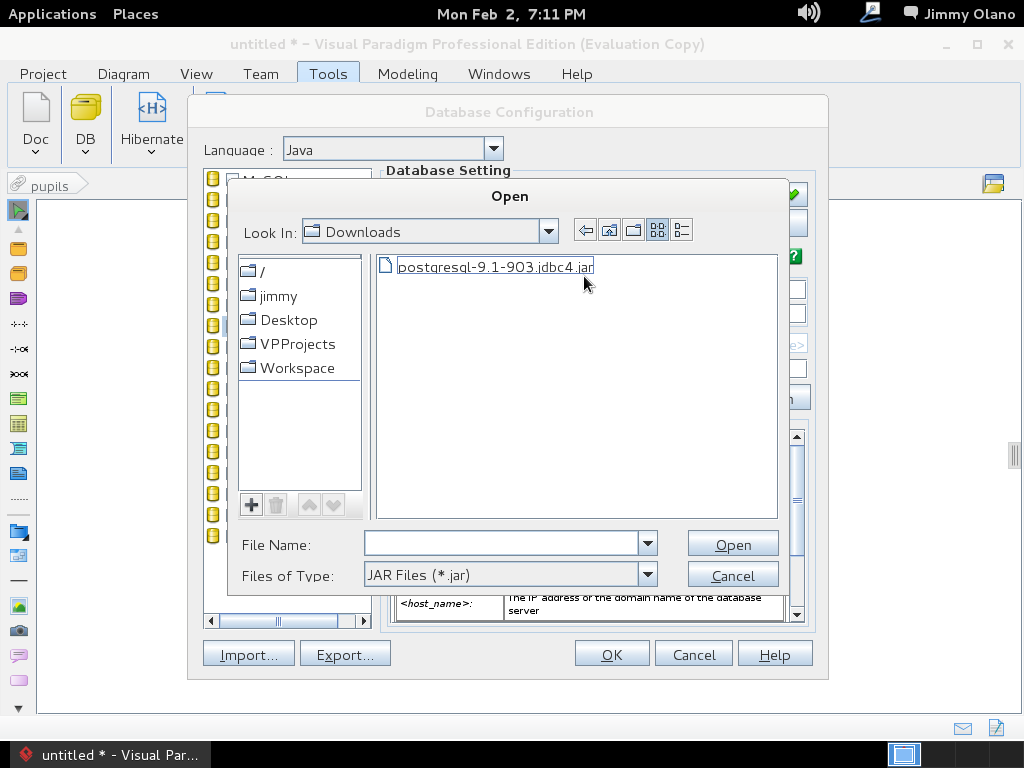
Task: Select the pointer tool in diagram palette
Action: [18, 210]
